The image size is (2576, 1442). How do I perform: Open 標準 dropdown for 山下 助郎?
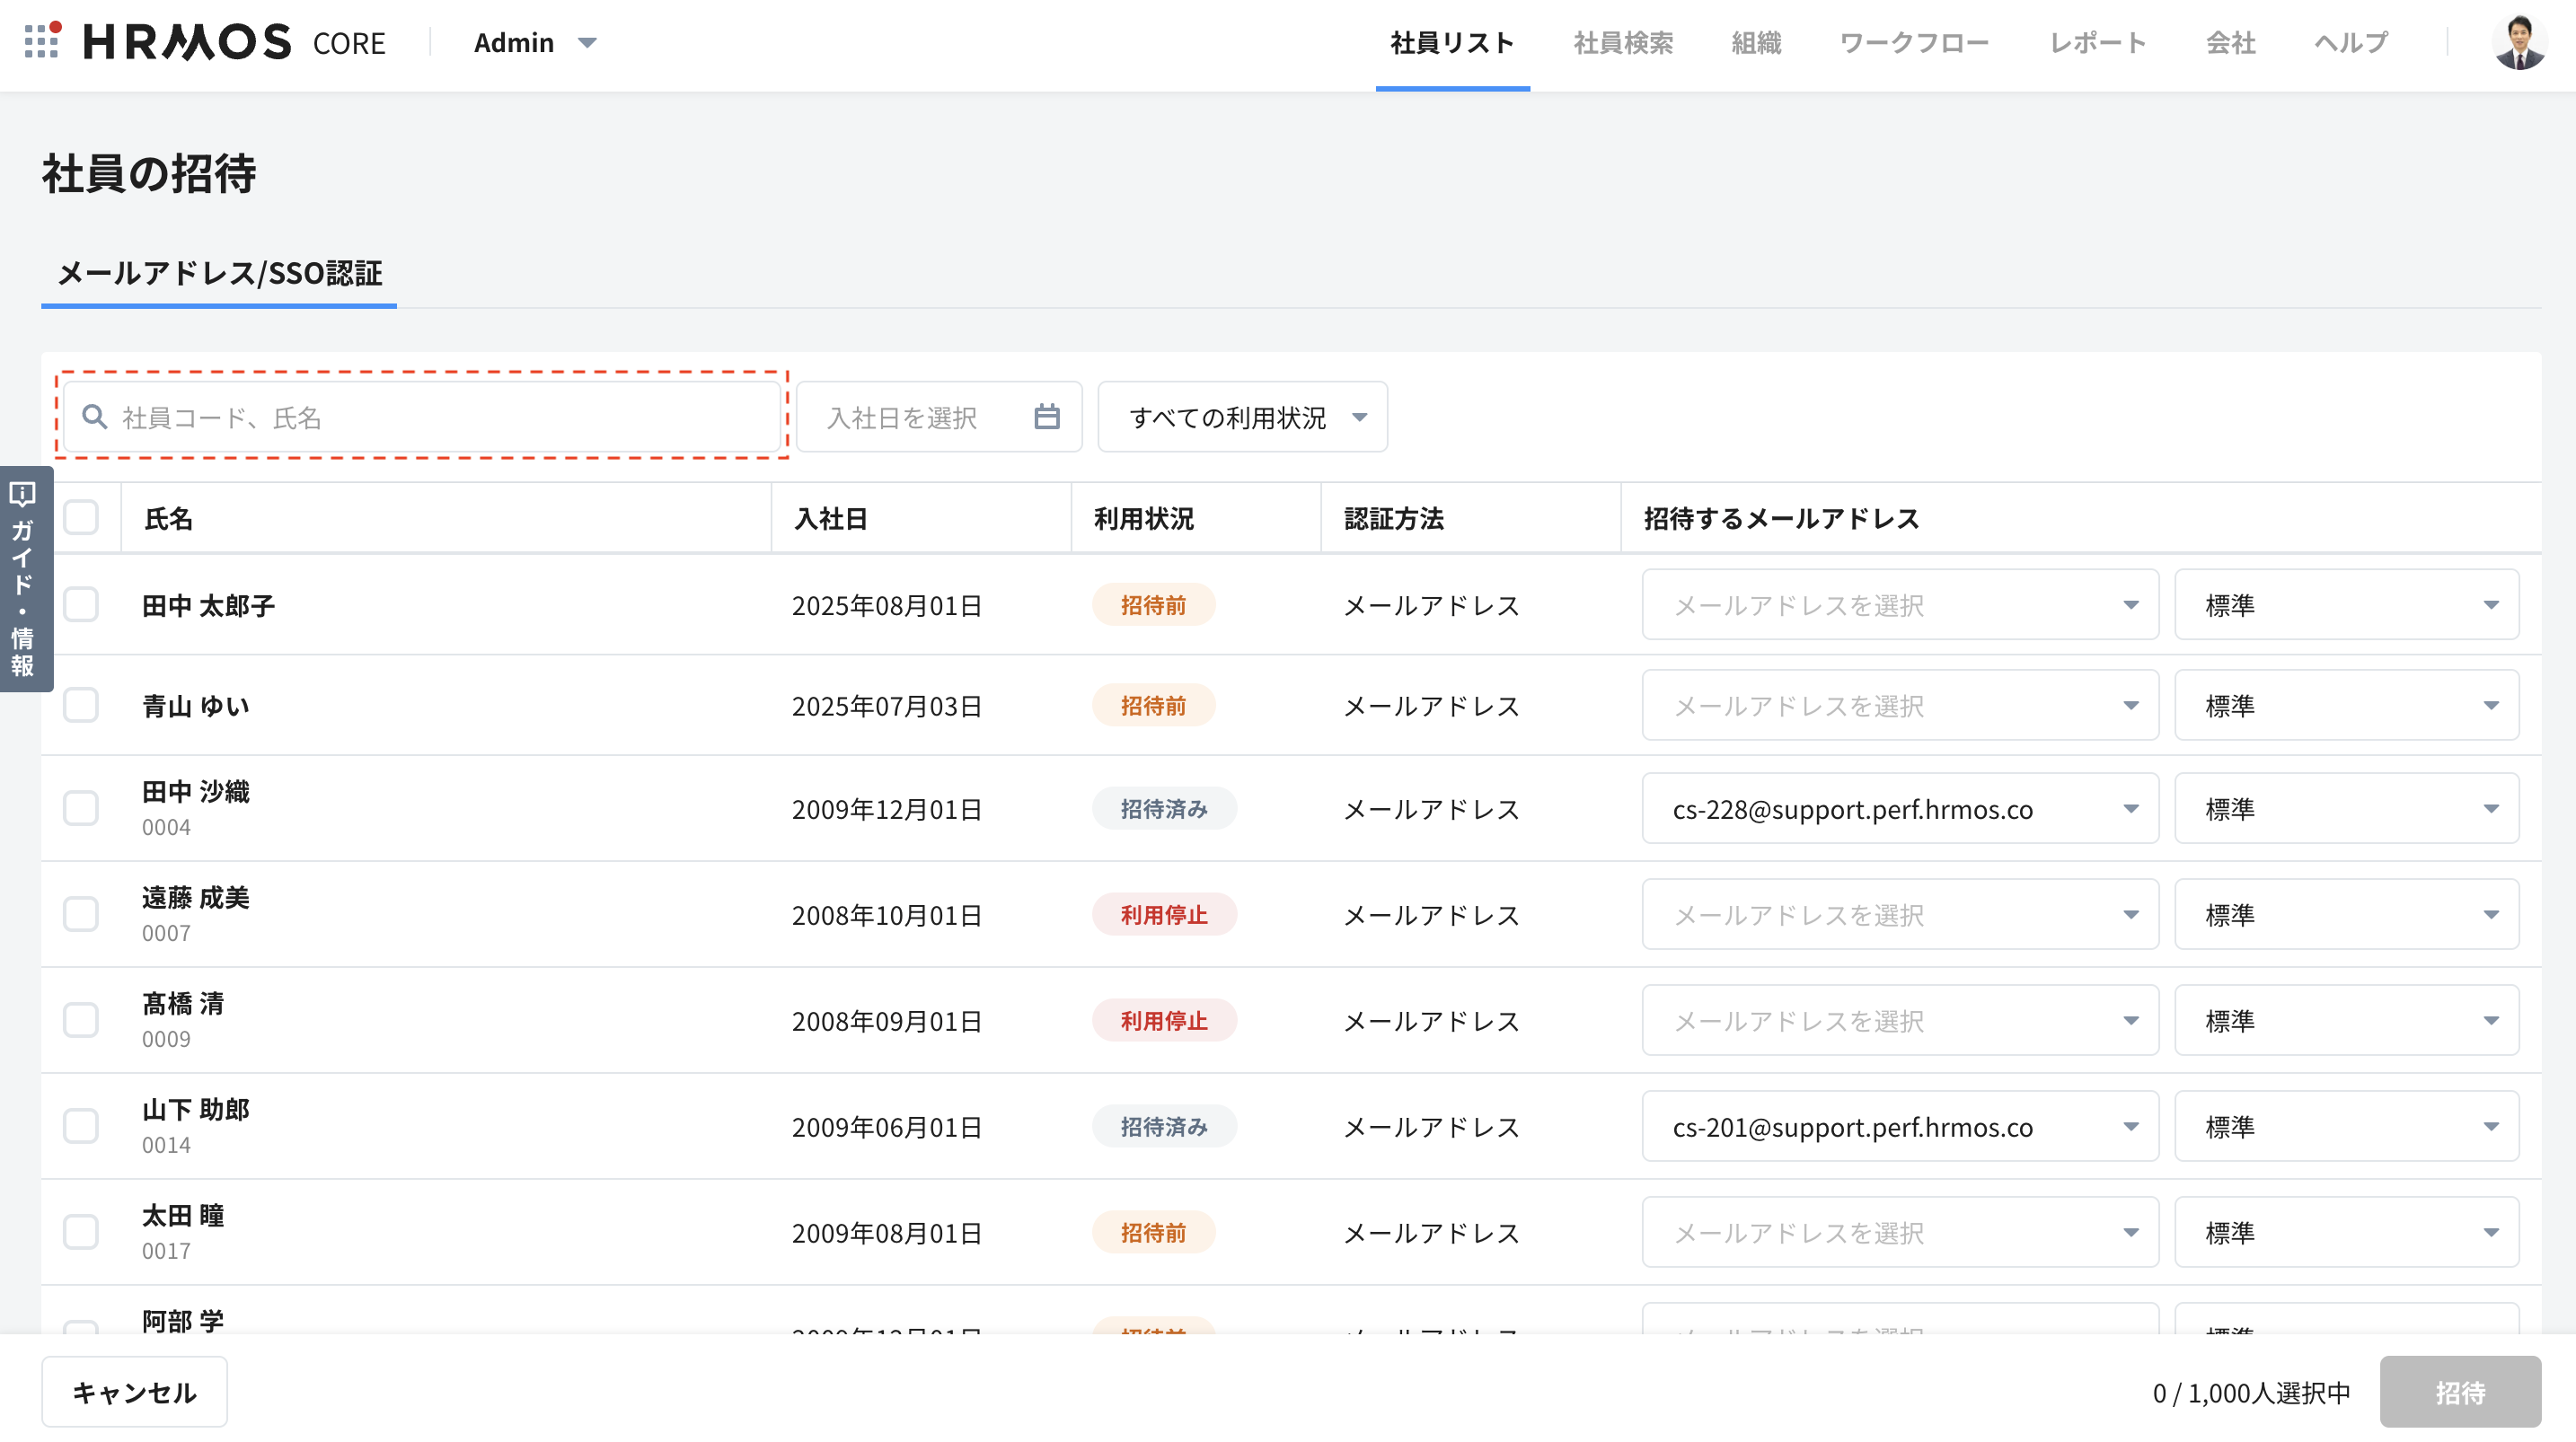2345,1126
